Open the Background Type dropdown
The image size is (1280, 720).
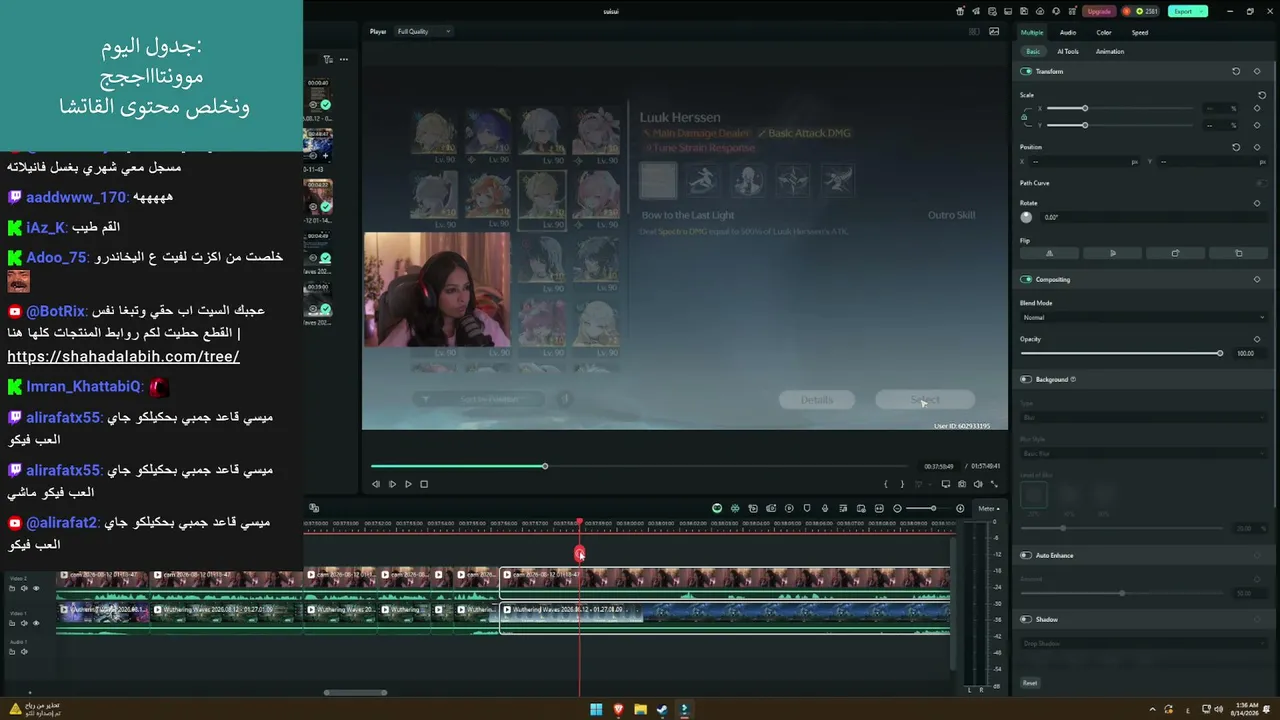[1143, 417]
